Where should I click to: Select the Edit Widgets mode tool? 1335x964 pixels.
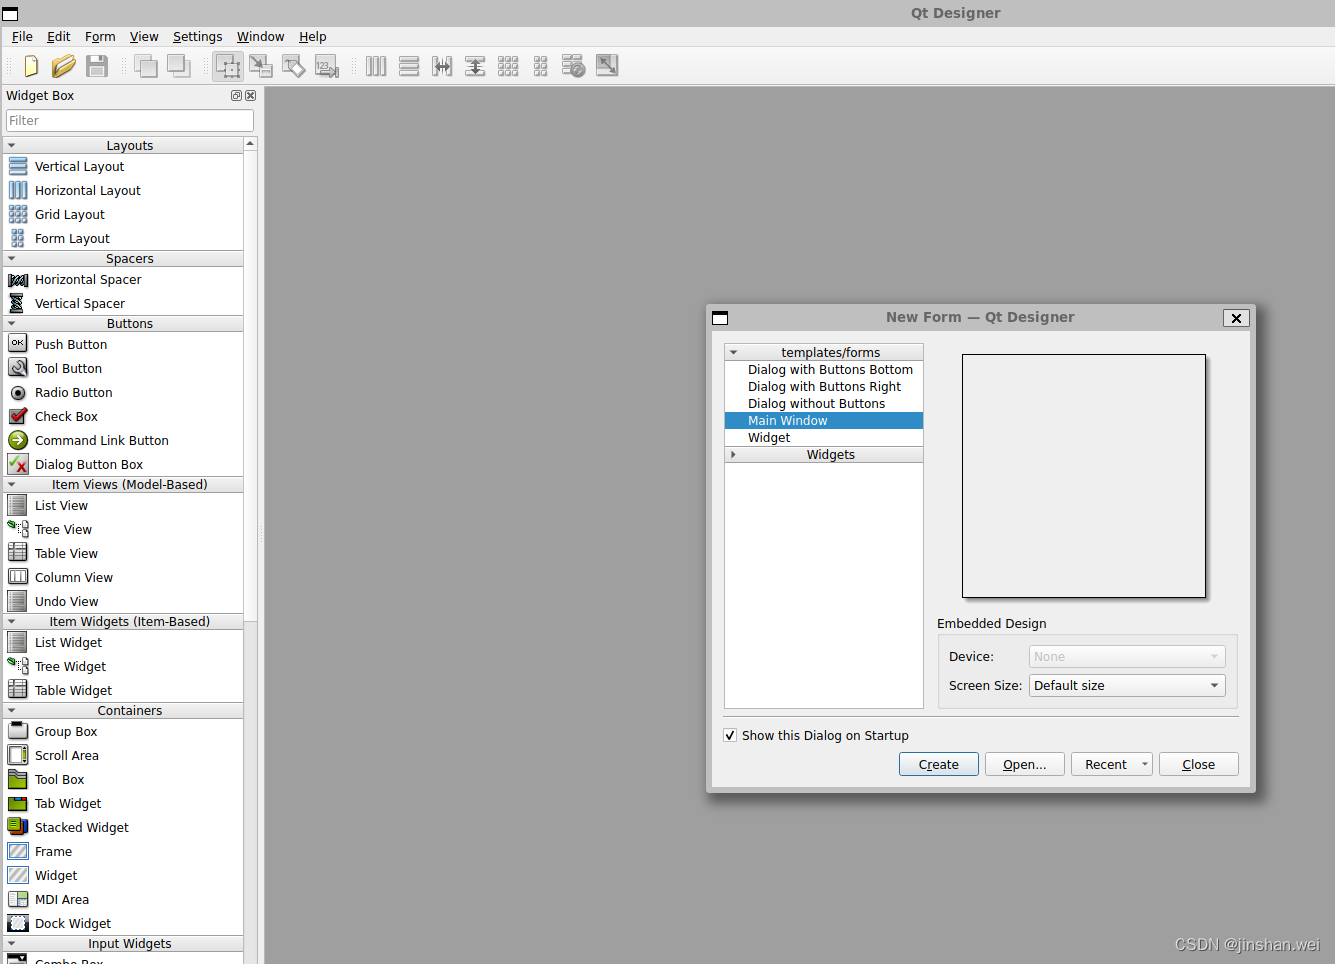pyautogui.click(x=228, y=66)
